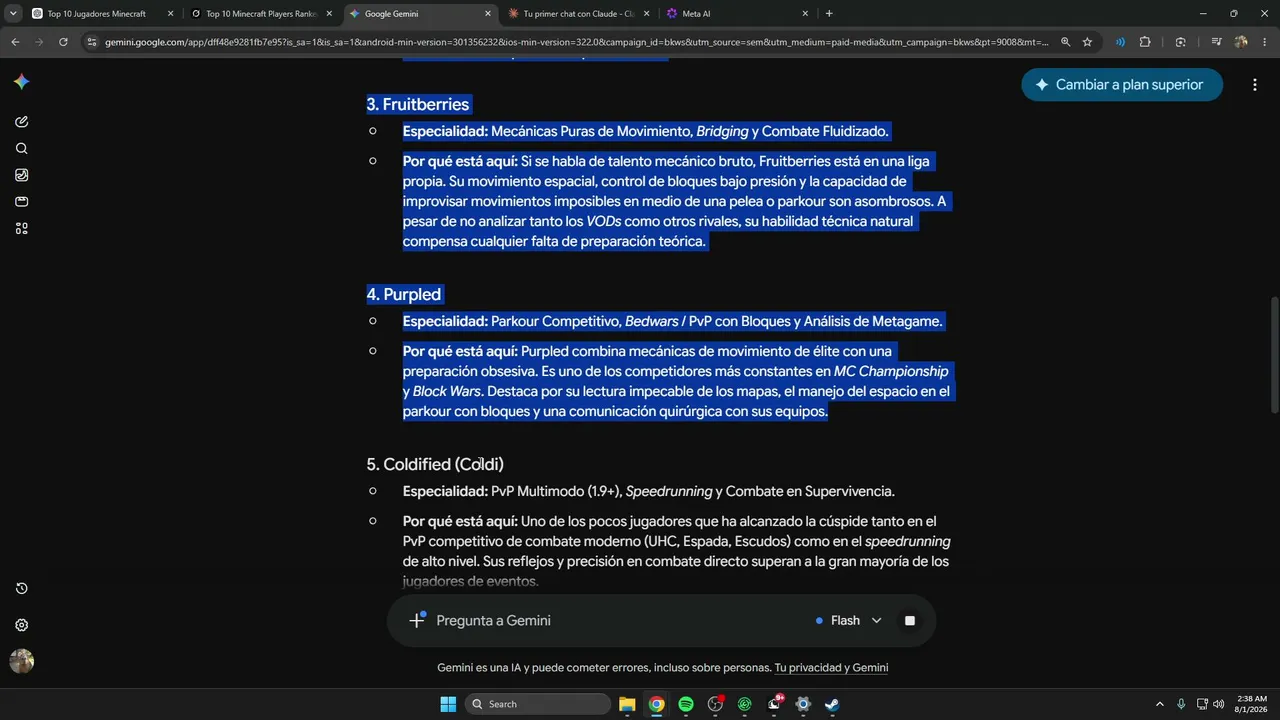This screenshot has height=720, width=1280.
Task: Click the Windows taskbar Search box
Action: point(538,704)
